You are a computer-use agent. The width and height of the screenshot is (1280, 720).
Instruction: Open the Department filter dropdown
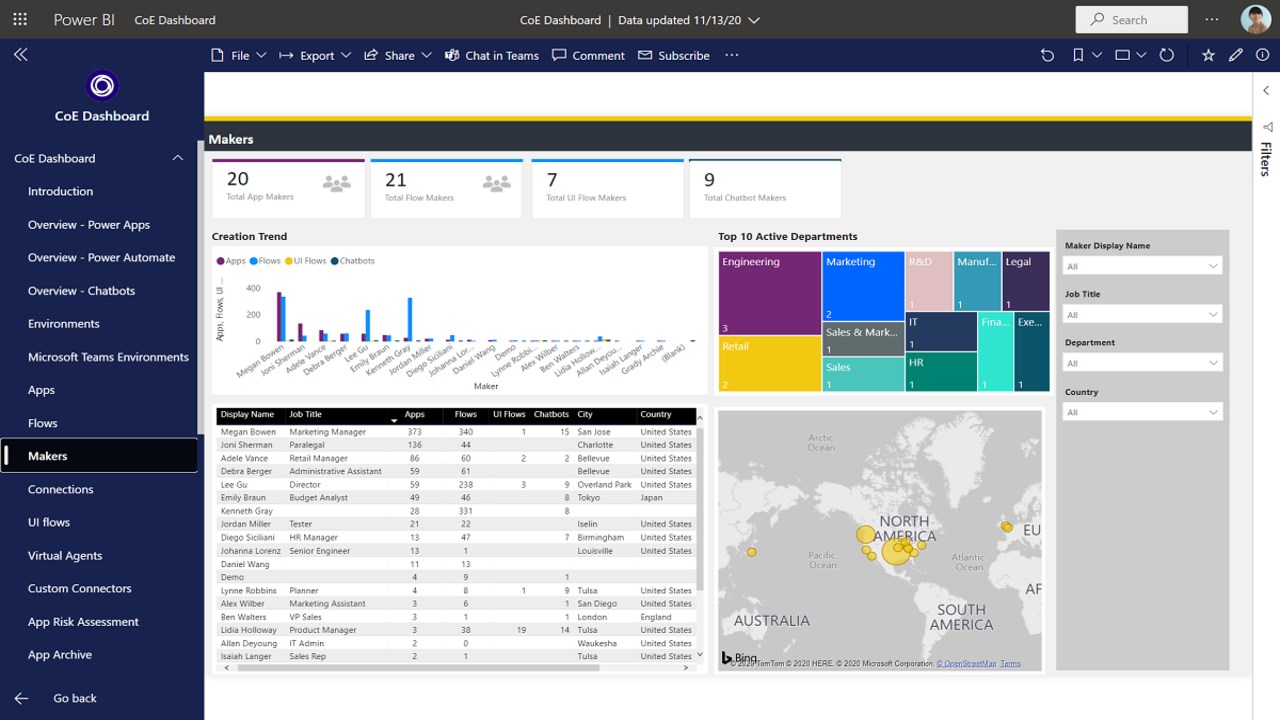pos(1142,363)
